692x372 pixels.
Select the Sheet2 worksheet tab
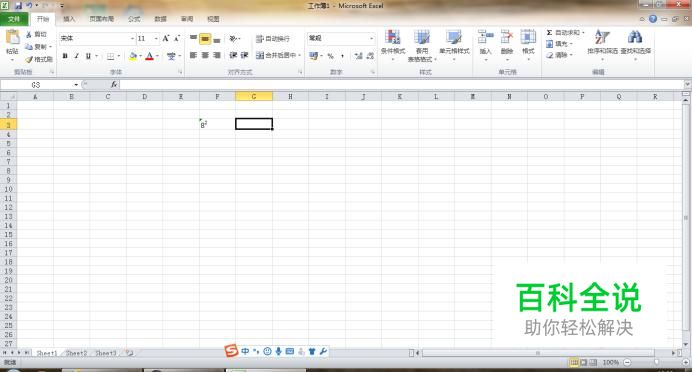tap(76, 353)
